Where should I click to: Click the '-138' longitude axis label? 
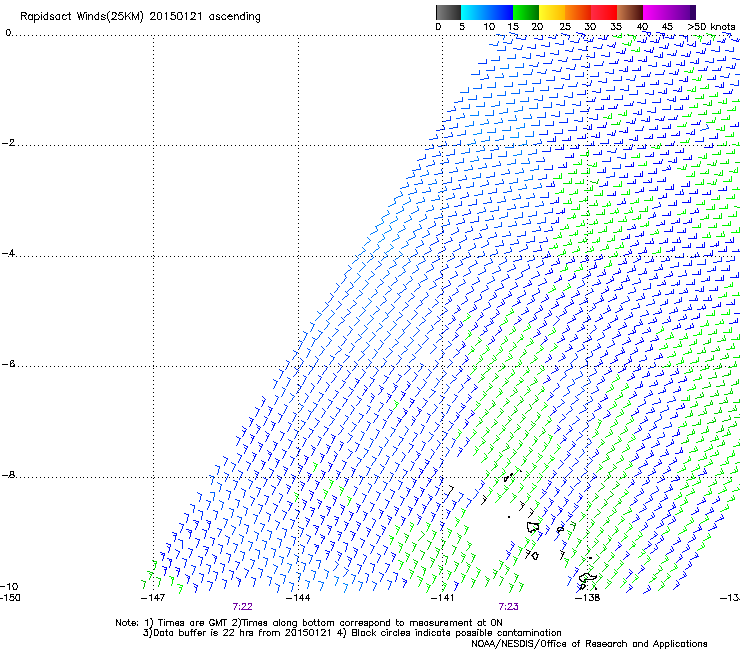(588, 598)
